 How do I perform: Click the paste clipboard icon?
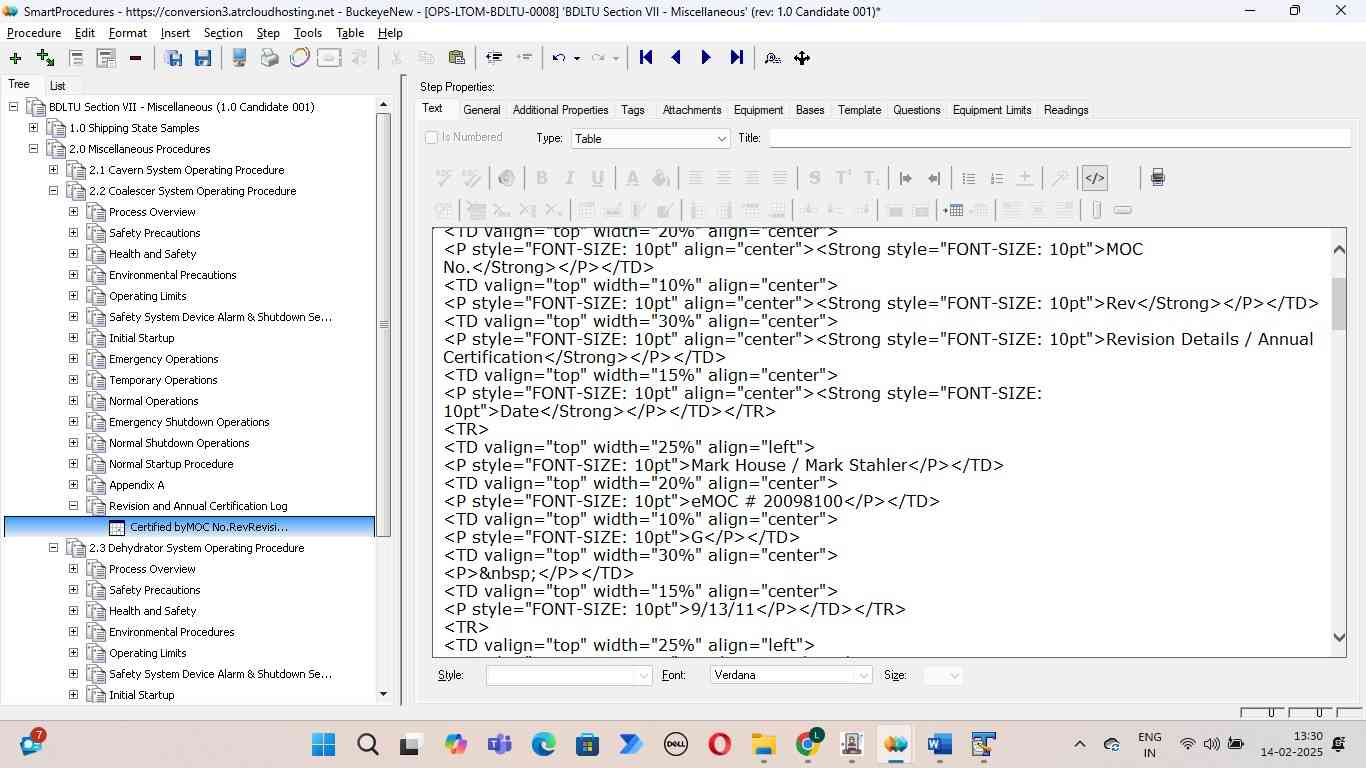456,58
